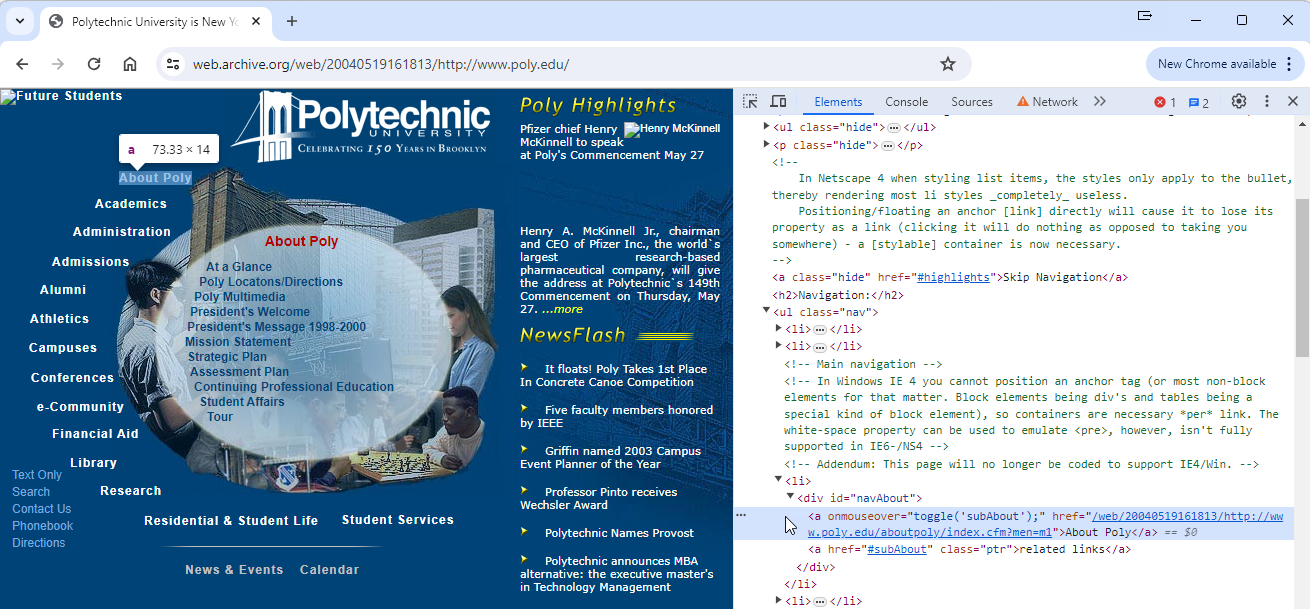Viewport: 1310px width, 609px height.
Task: Click the inspect element picker icon
Action: click(x=751, y=102)
